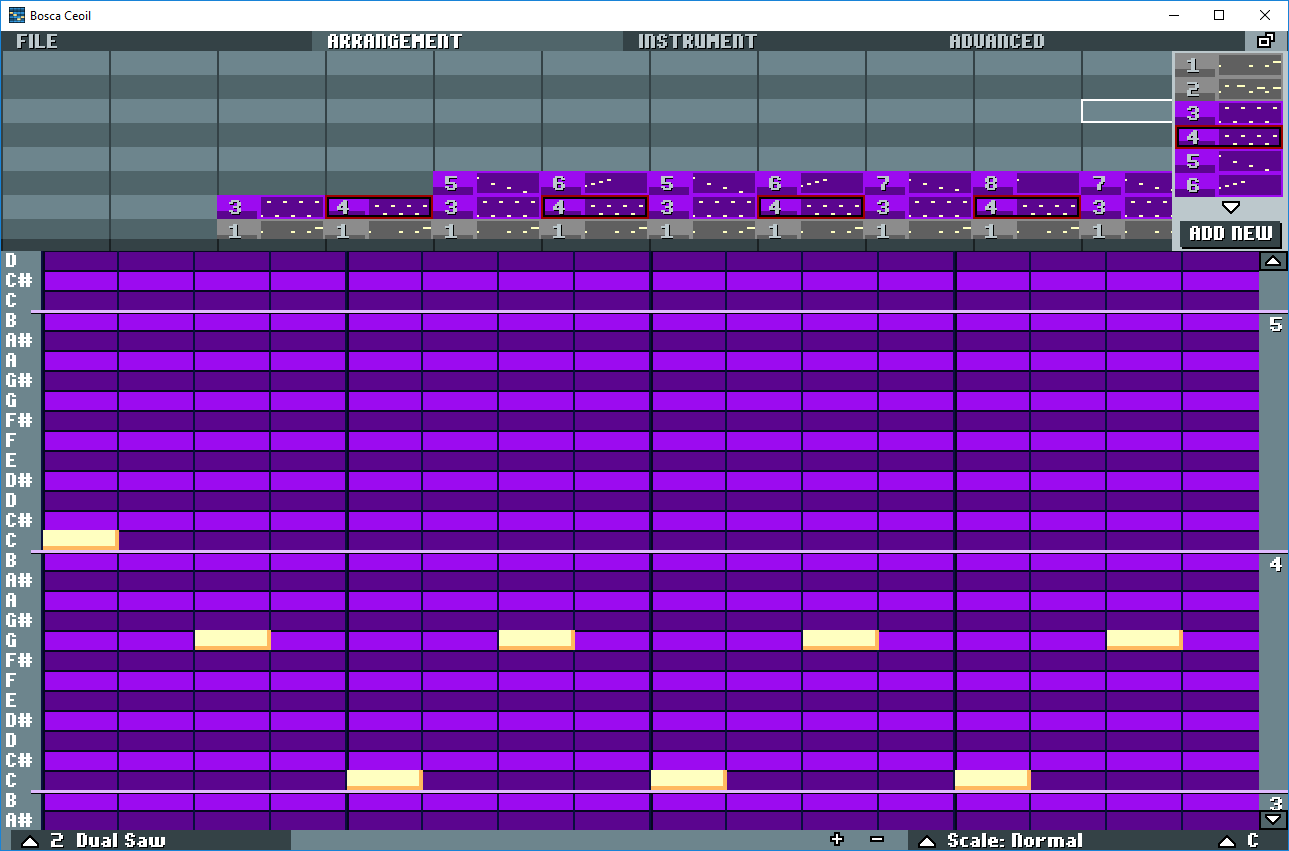The image size is (1289, 851).
Task: Select pattern 5 in the pattern list
Action: point(1229,161)
